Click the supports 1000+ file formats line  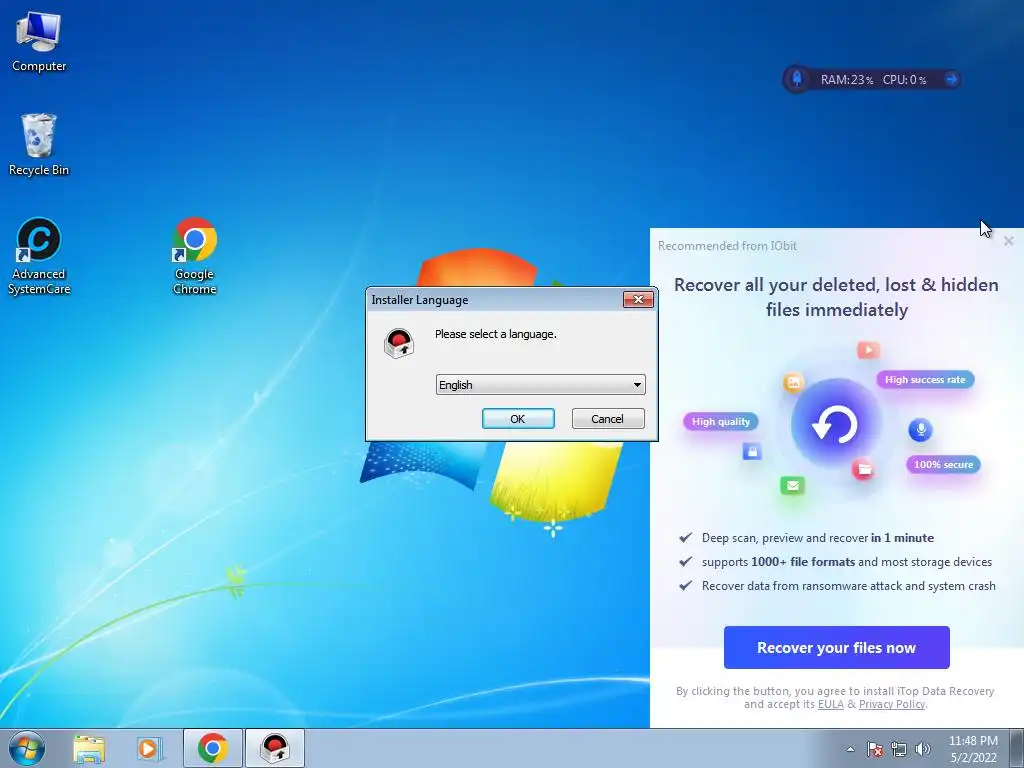point(846,562)
